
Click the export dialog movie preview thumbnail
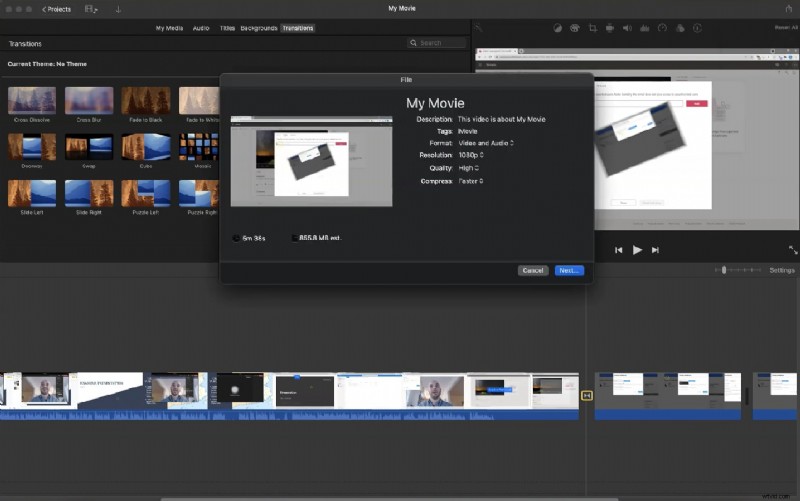pyautogui.click(x=311, y=161)
